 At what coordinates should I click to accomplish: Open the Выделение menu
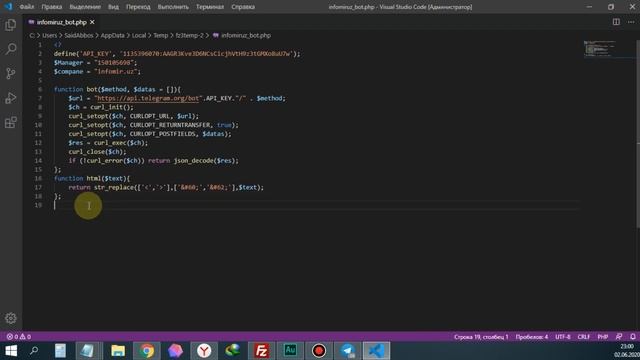[x=85, y=7]
